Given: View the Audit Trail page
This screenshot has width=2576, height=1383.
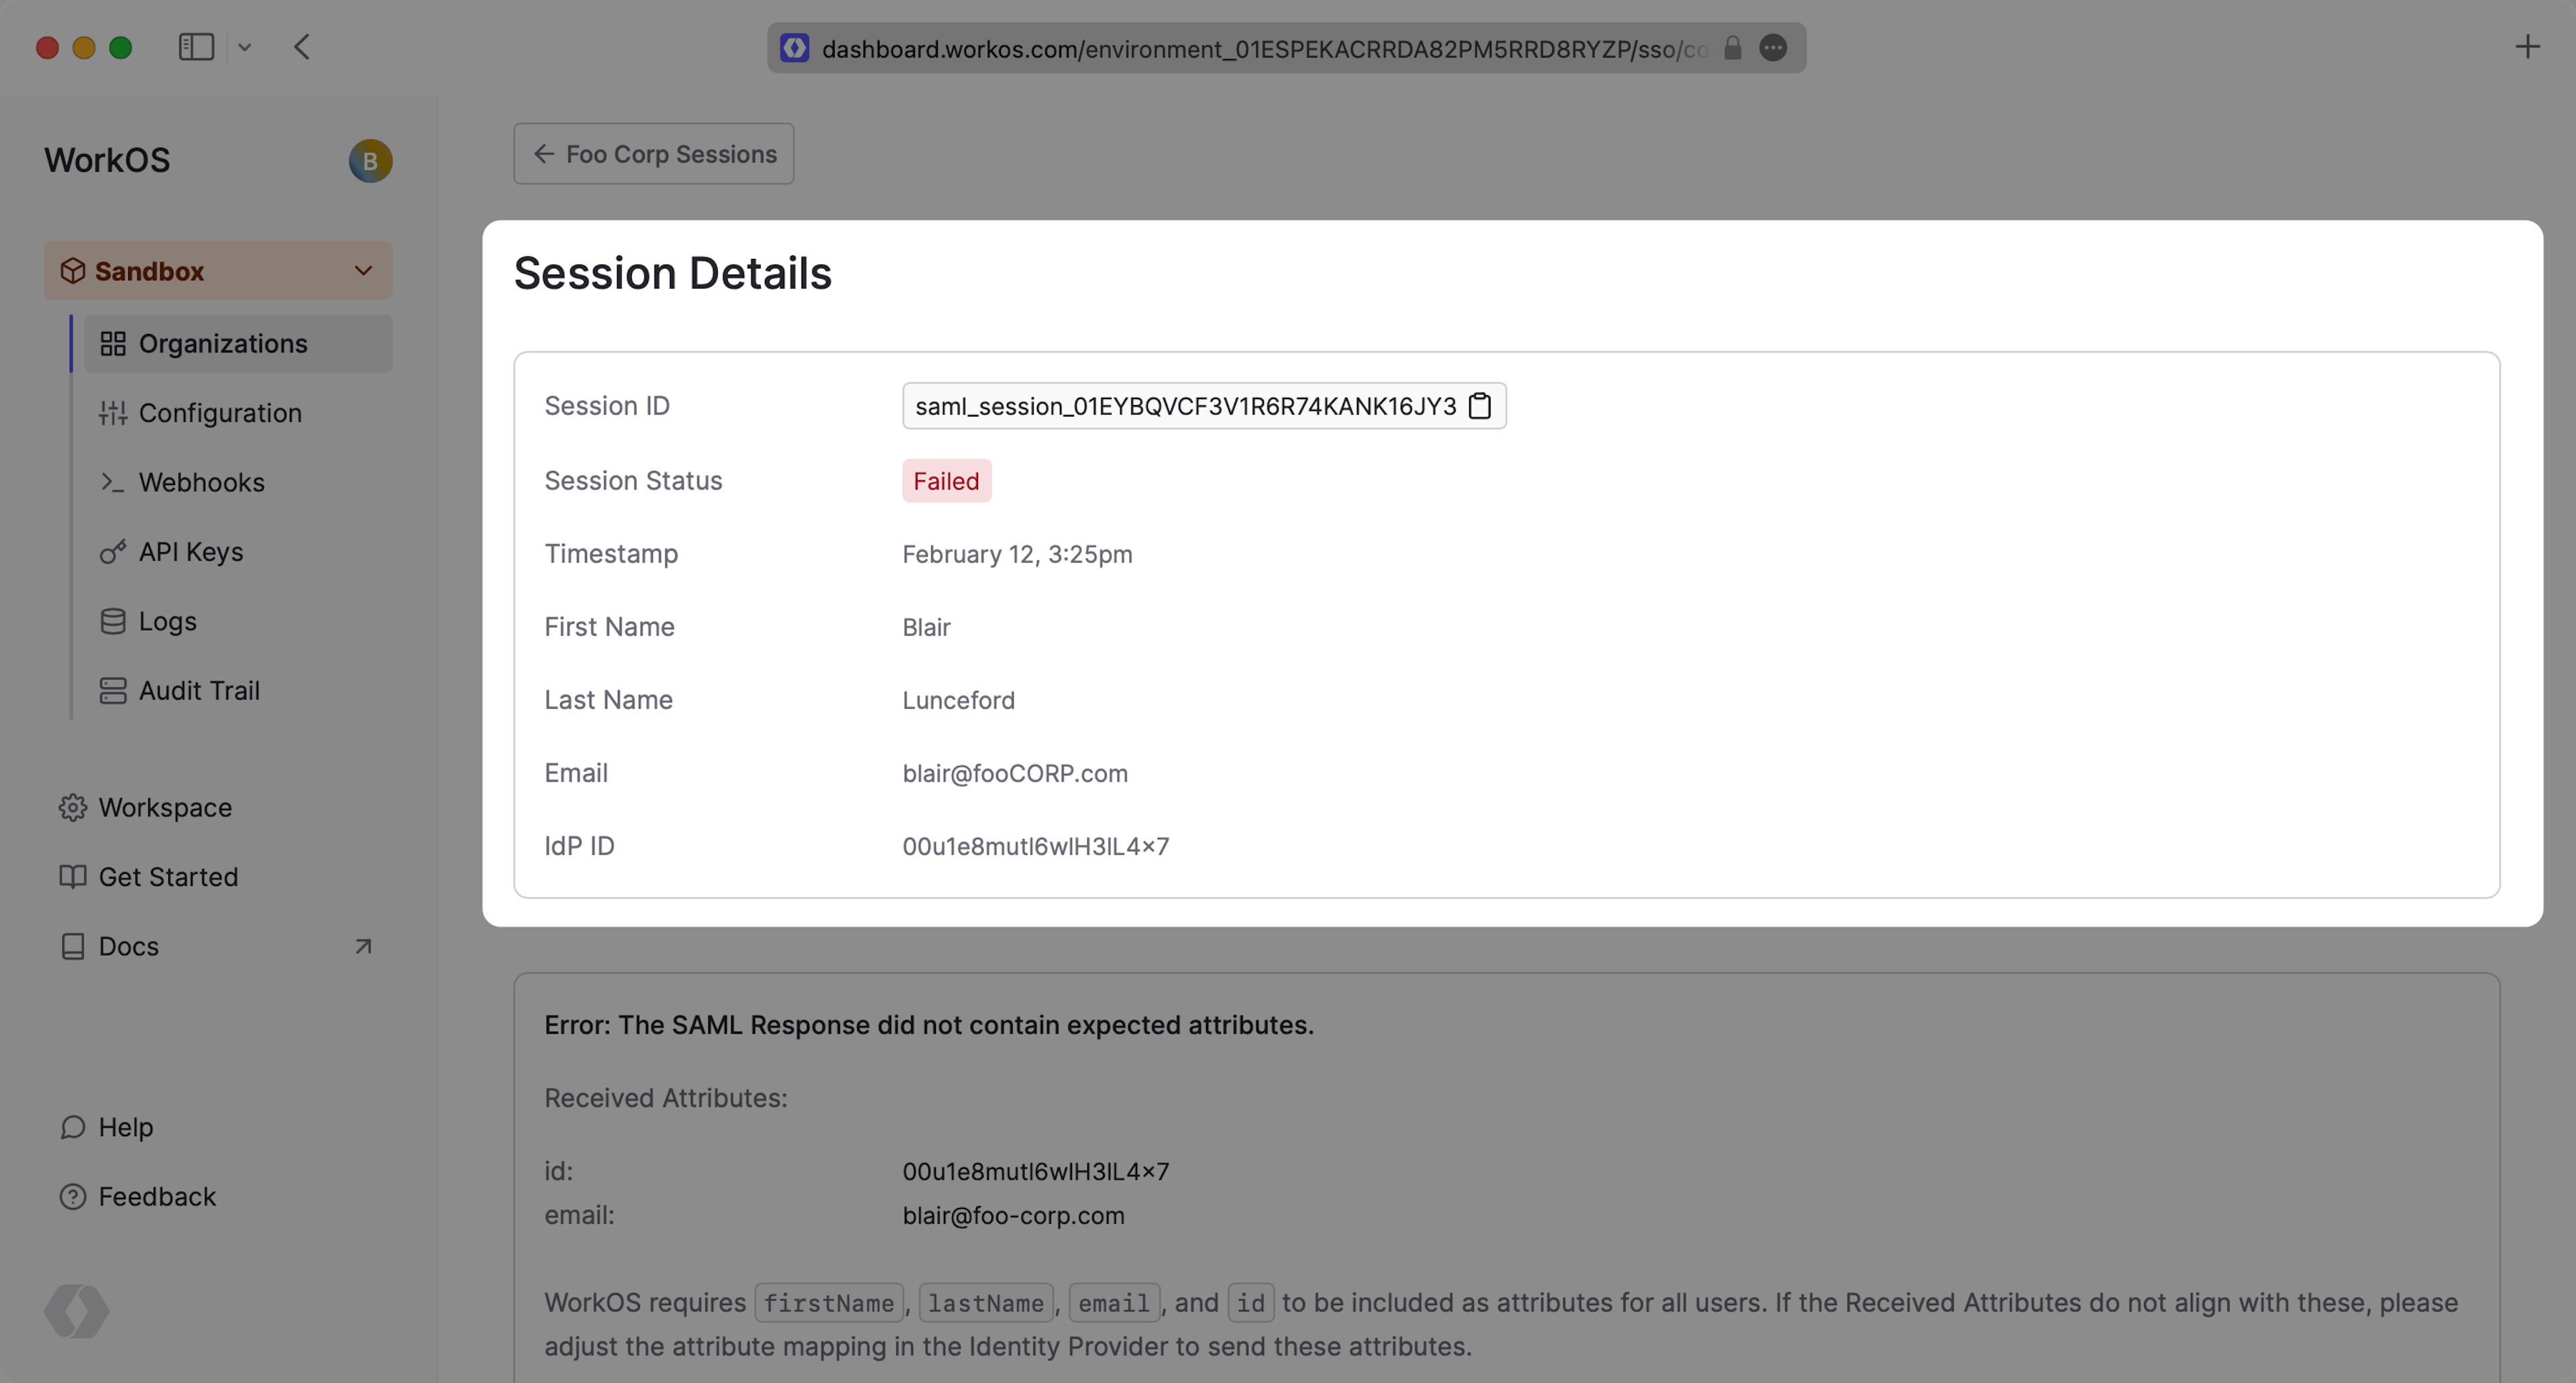Looking at the screenshot, I should [199, 690].
